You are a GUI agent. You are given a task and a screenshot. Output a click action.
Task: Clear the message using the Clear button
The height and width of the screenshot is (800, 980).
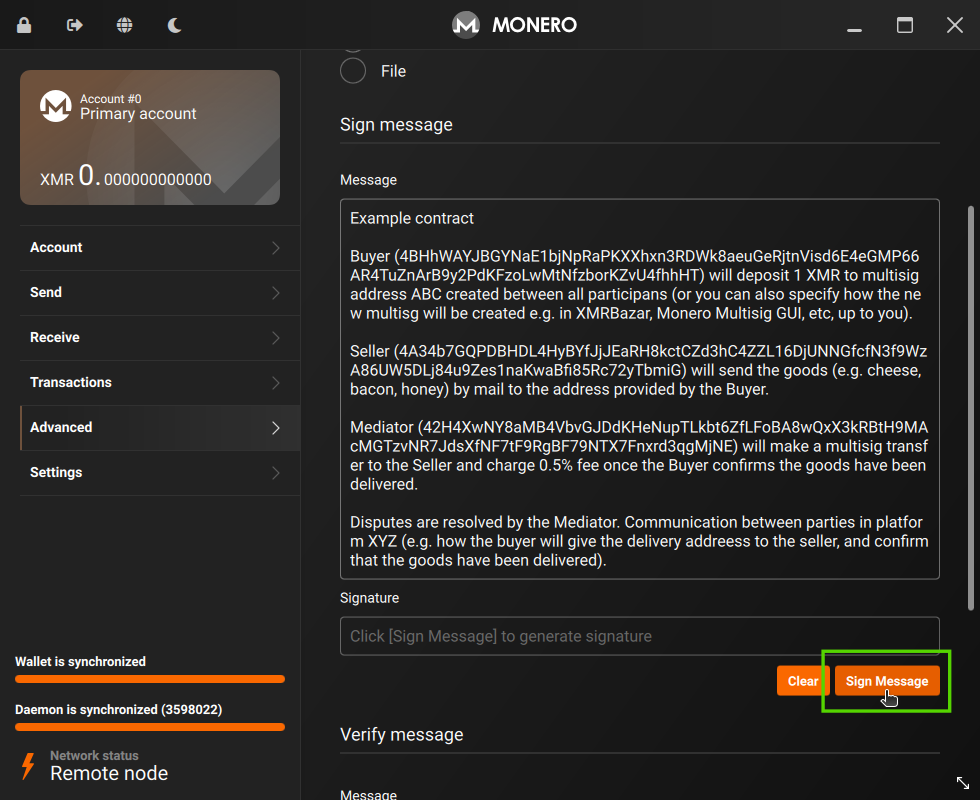tap(802, 680)
